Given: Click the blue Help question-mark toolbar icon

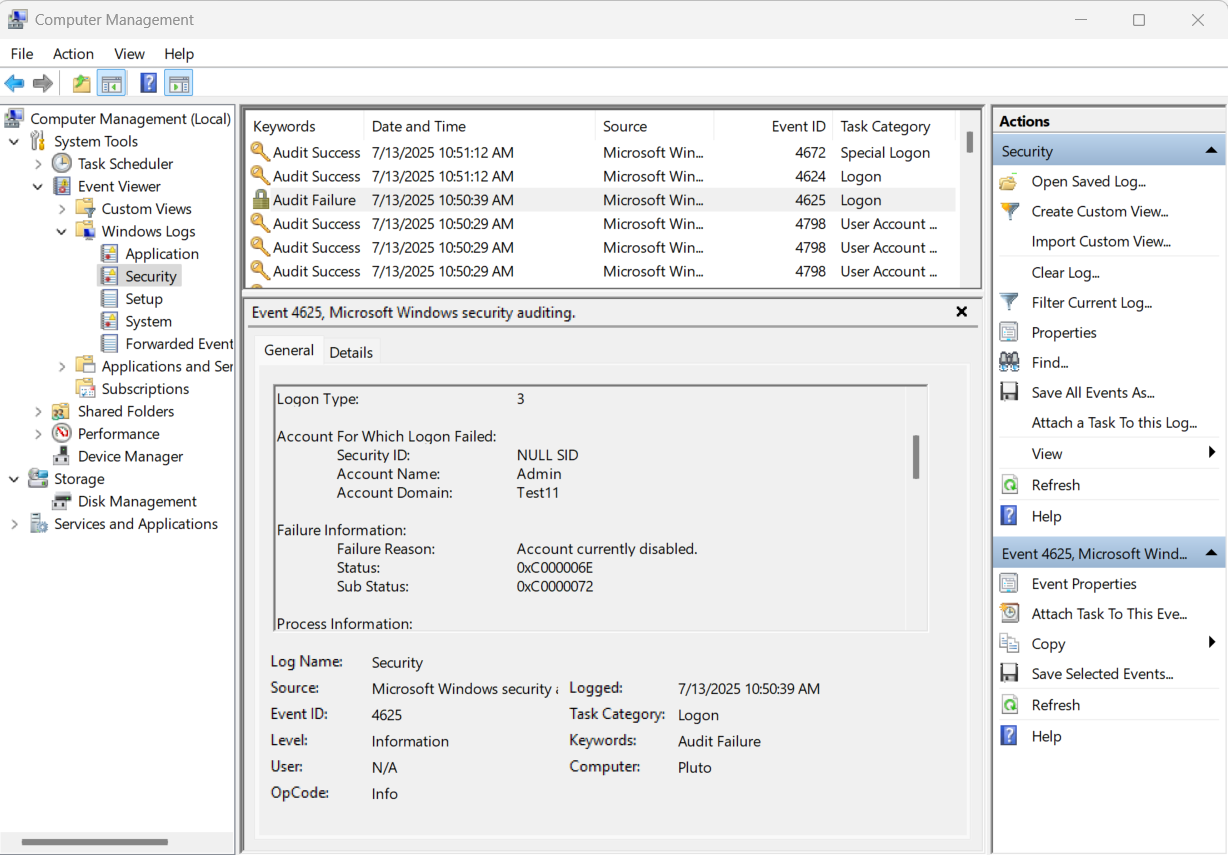Looking at the screenshot, I should 148,84.
